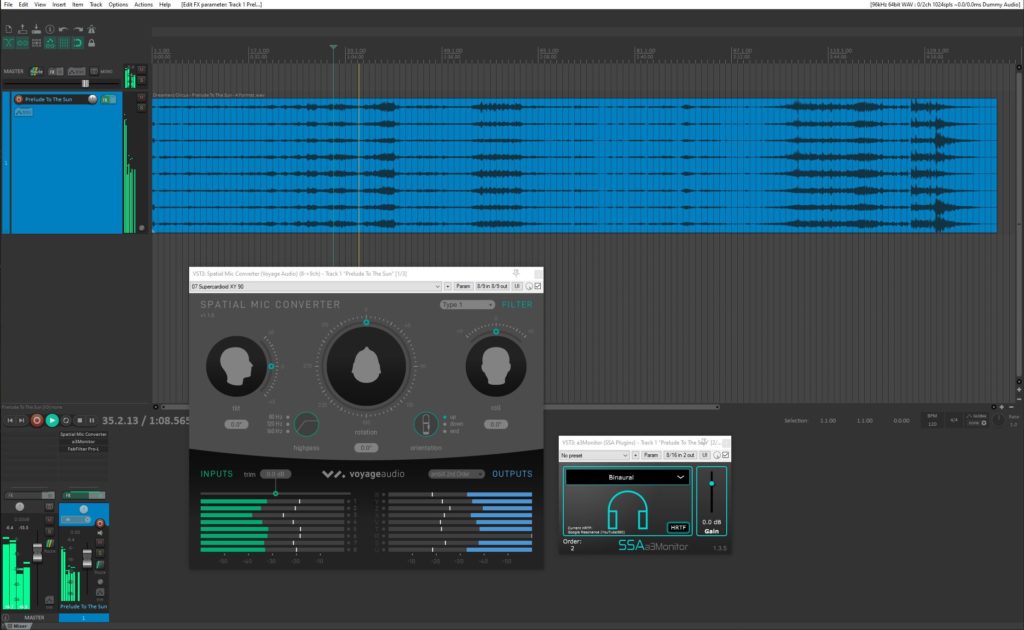Click the Redo arrow icon

[x=78, y=29]
